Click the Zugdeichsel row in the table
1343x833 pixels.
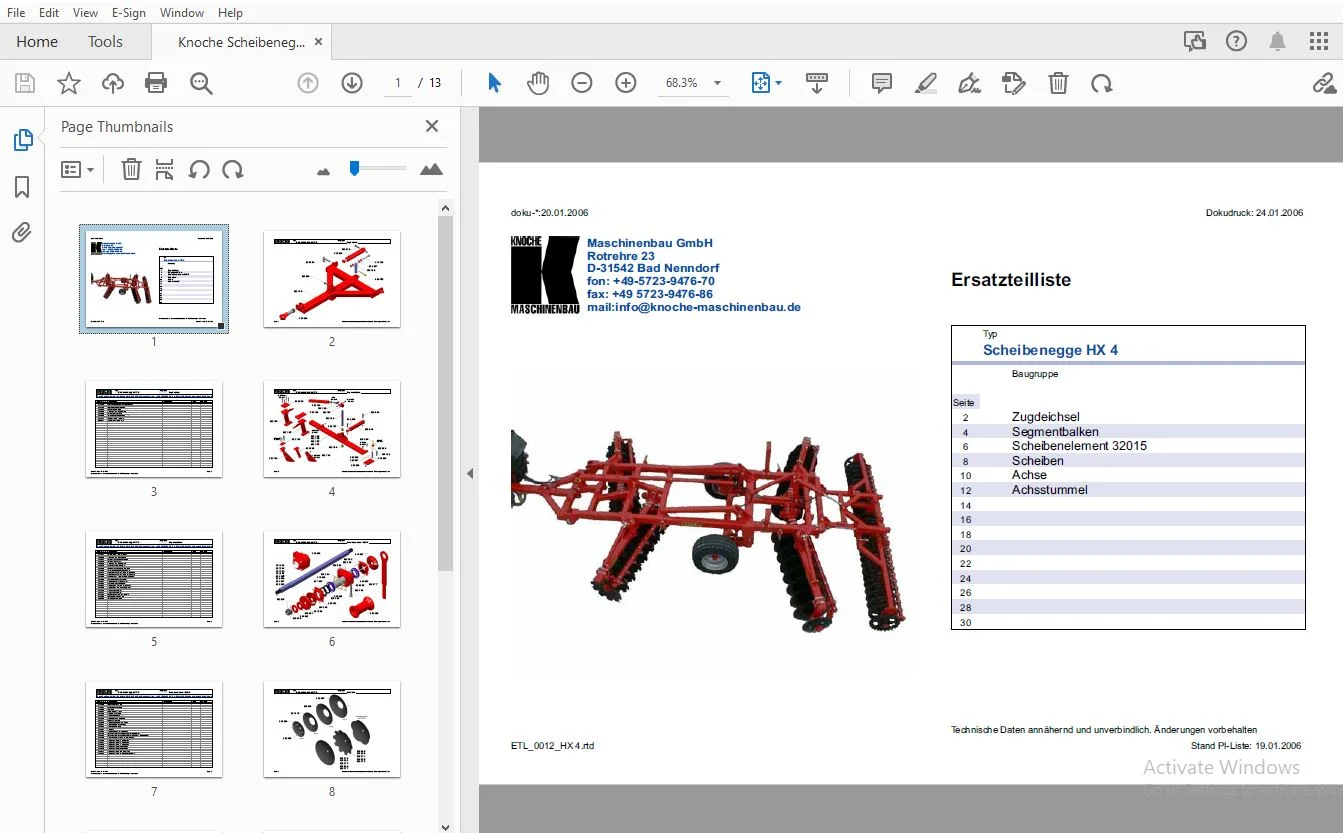(x=1128, y=417)
